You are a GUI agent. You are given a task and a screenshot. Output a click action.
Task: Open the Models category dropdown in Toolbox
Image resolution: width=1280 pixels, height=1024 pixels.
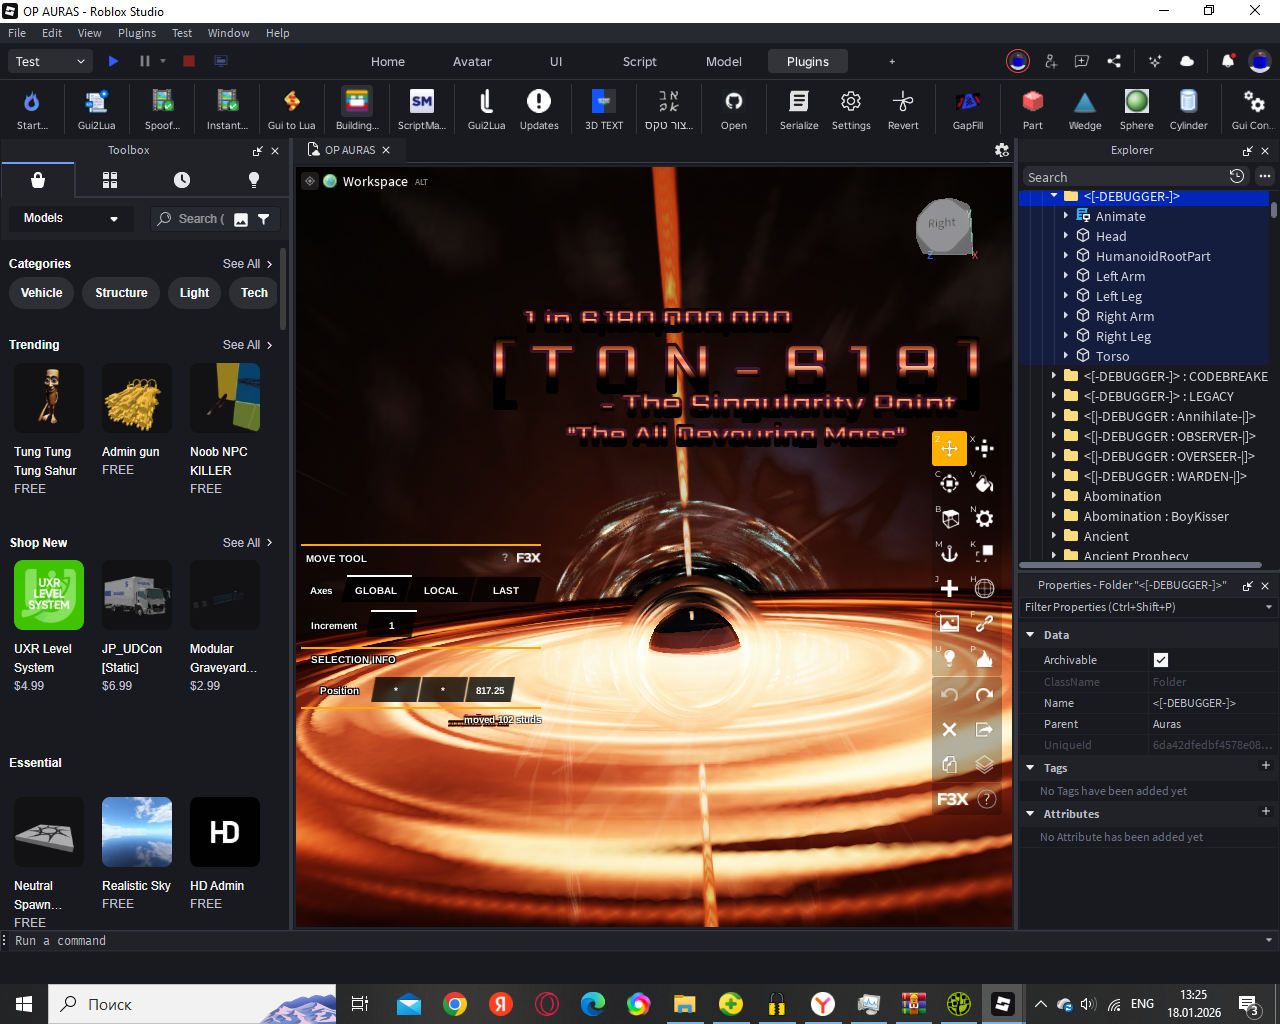click(x=70, y=218)
